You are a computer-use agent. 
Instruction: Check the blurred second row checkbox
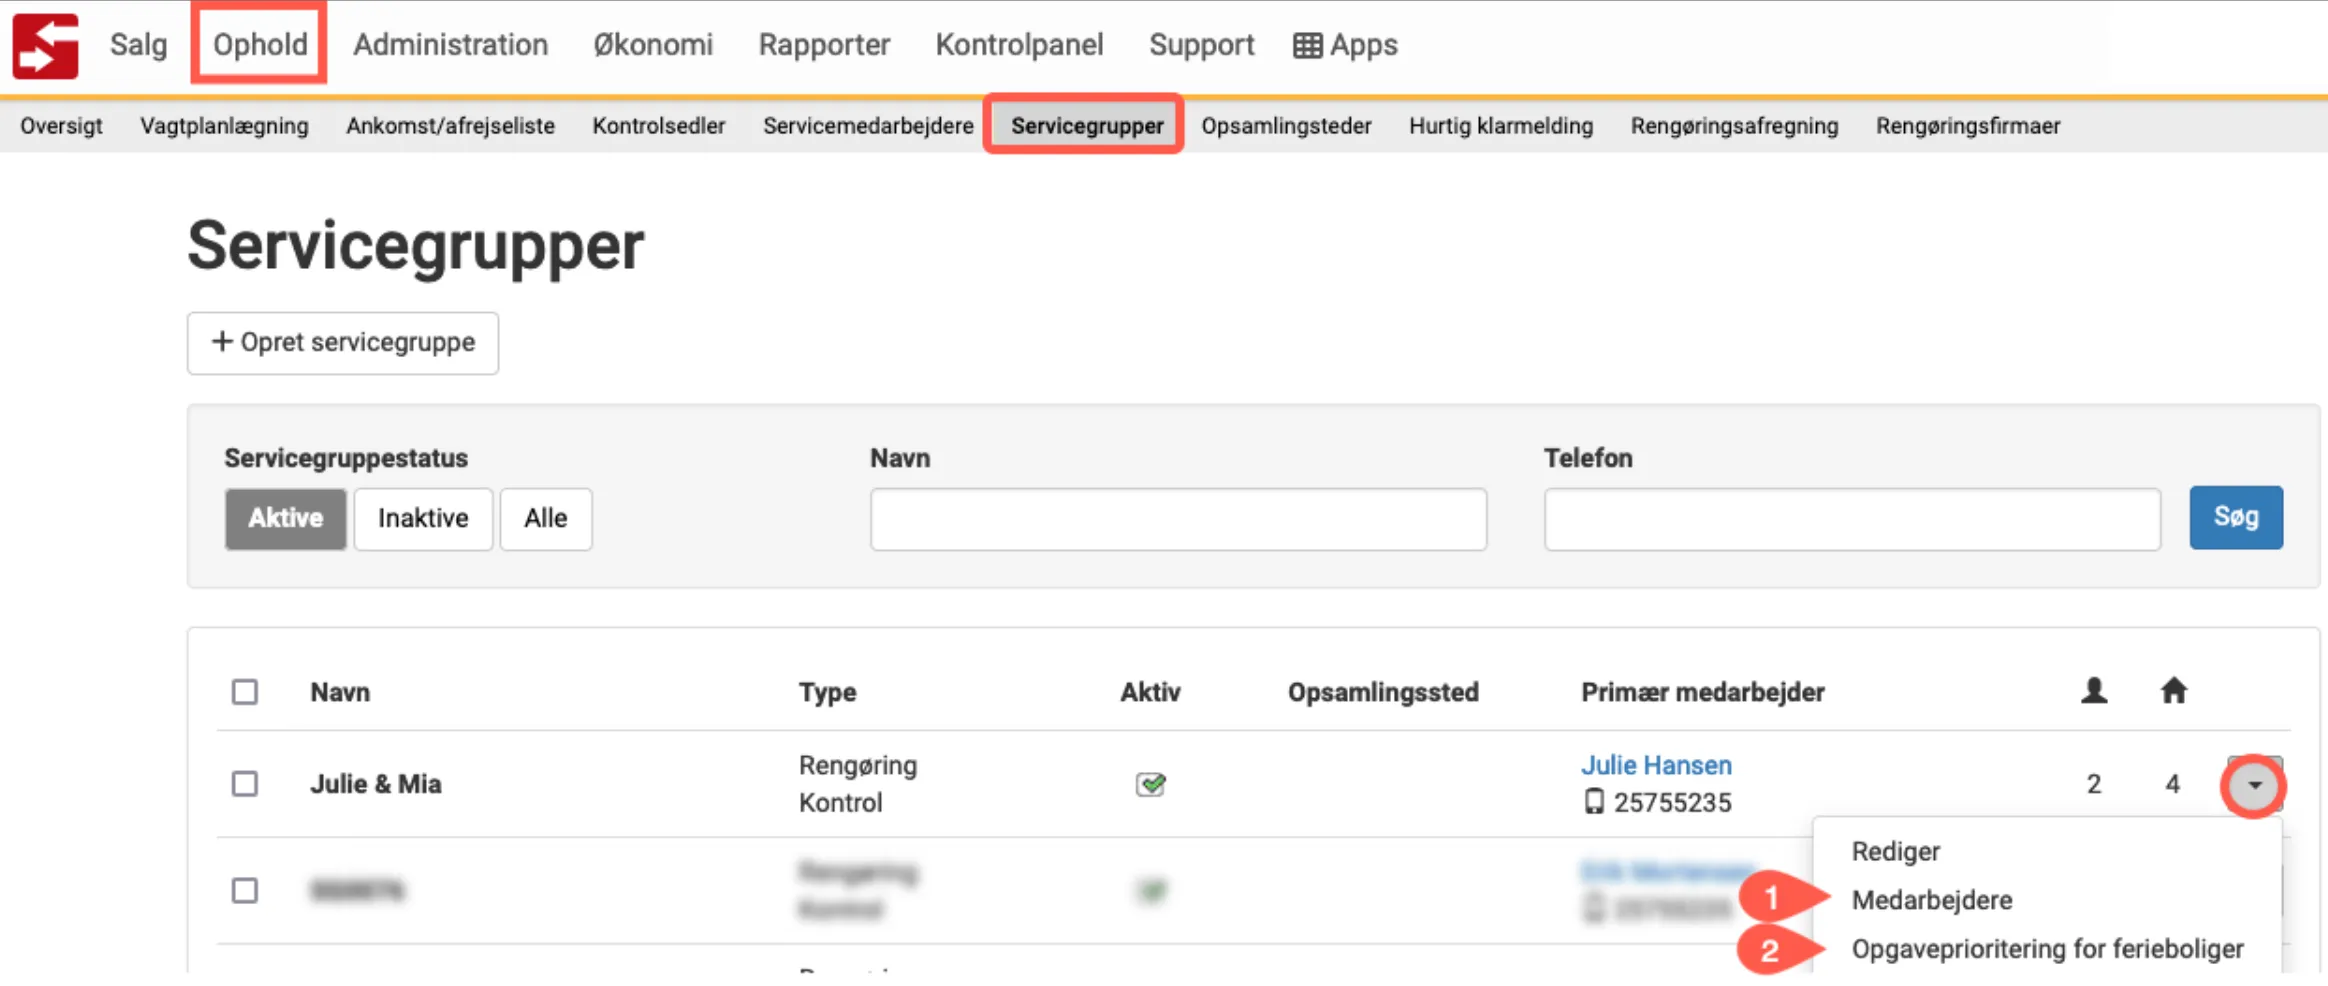(245, 890)
